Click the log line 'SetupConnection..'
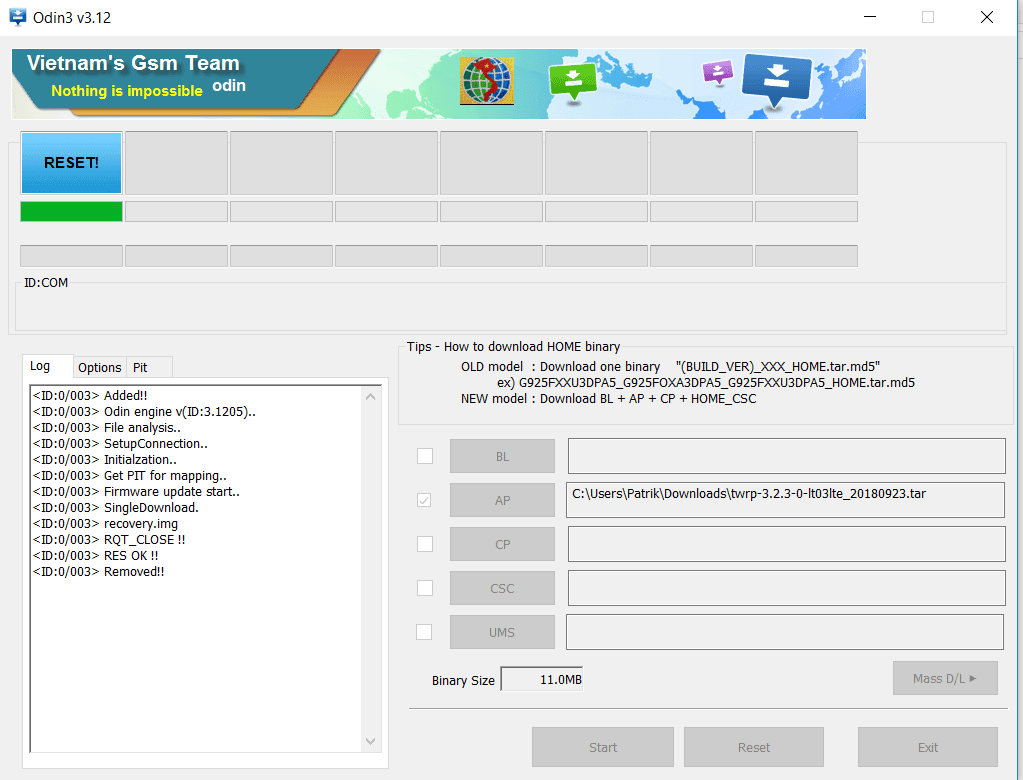Image resolution: width=1023 pixels, height=780 pixels. coord(120,443)
